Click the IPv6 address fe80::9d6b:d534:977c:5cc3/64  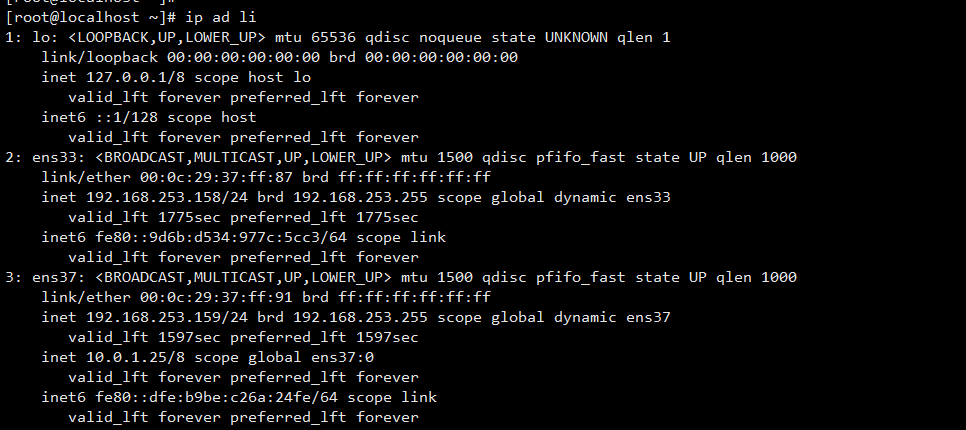tap(221, 238)
